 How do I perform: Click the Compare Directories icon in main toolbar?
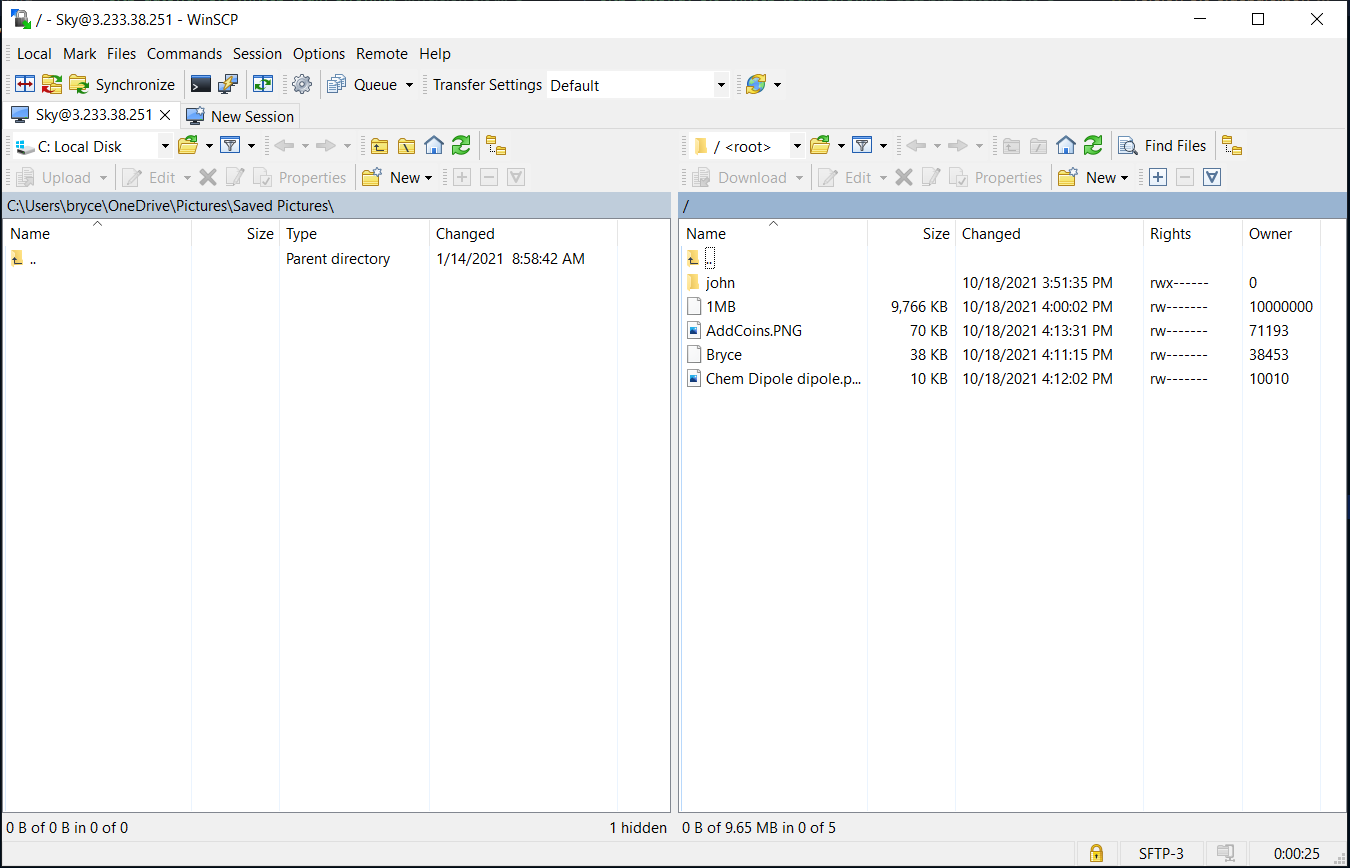[x=25, y=85]
